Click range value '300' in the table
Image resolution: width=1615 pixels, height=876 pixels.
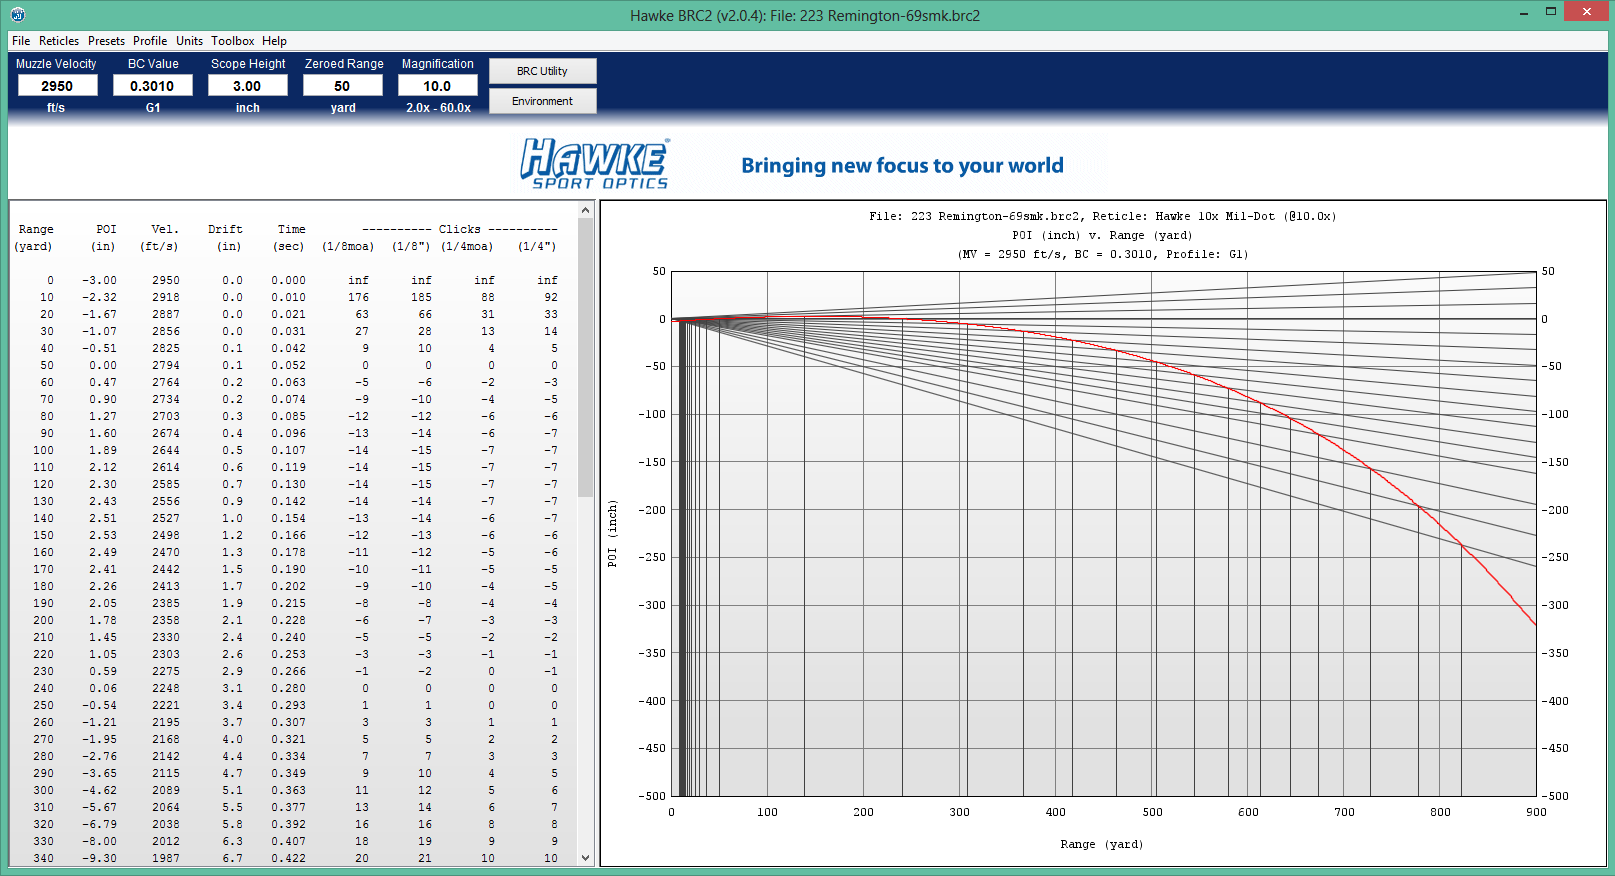[x=44, y=790]
